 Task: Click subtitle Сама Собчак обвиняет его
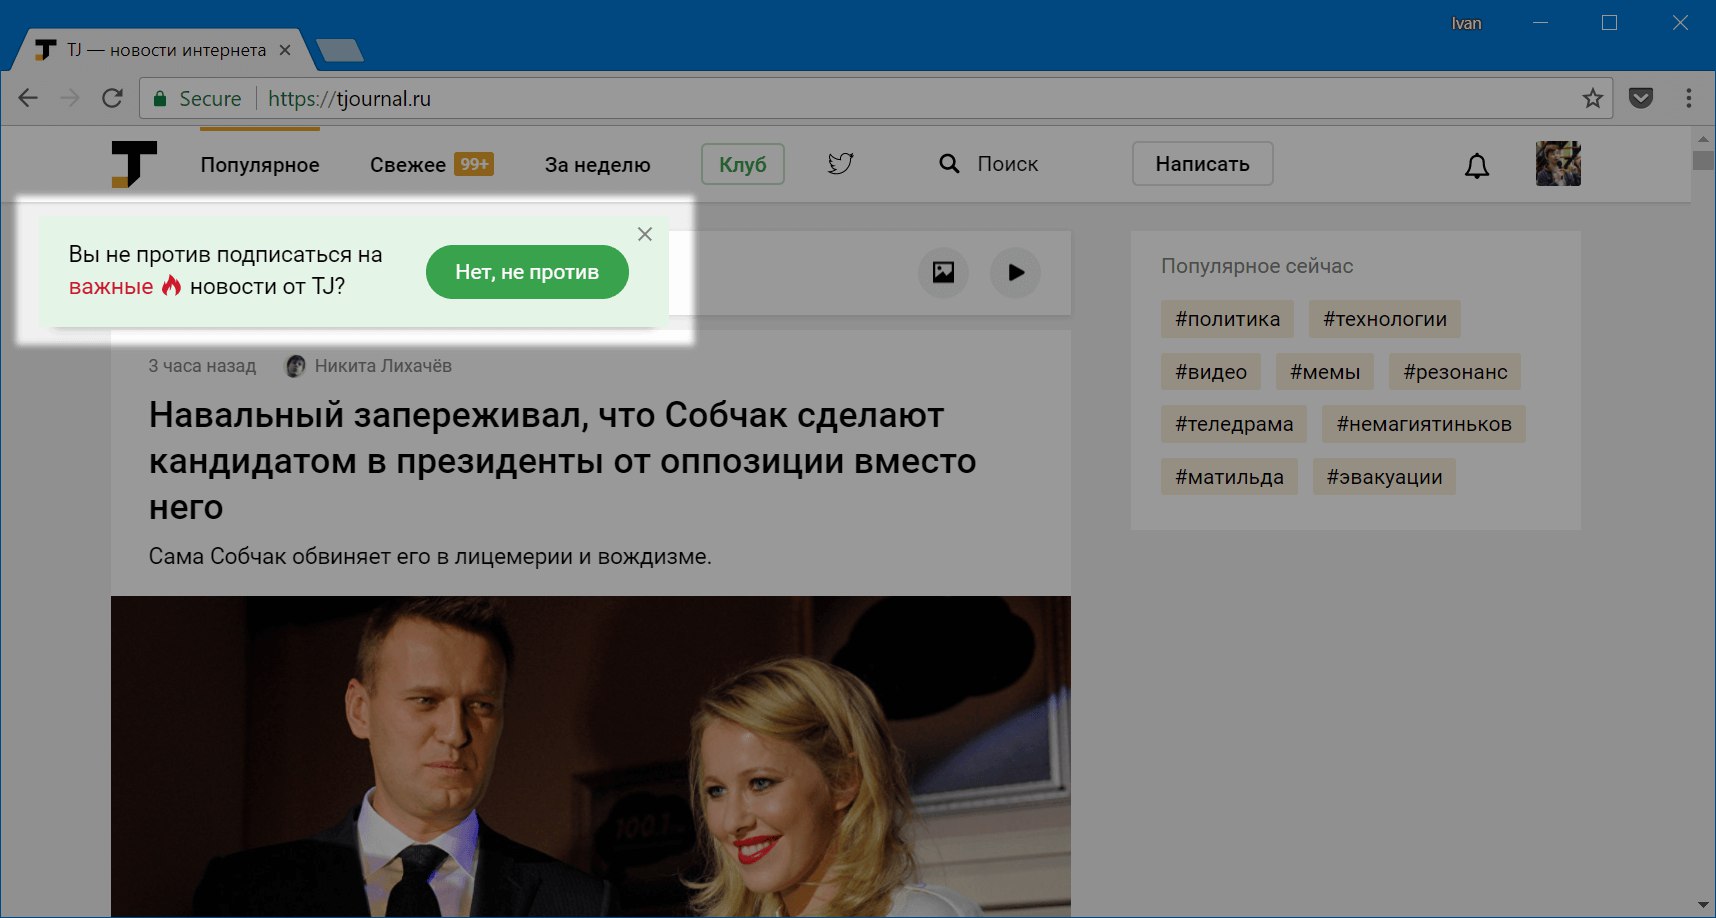pyautogui.click(x=430, y=556)
